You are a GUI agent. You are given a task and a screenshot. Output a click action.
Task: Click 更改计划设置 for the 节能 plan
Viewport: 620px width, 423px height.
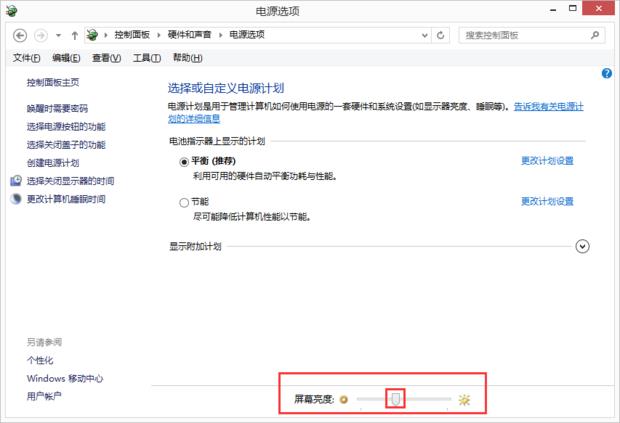coord(547,201)
